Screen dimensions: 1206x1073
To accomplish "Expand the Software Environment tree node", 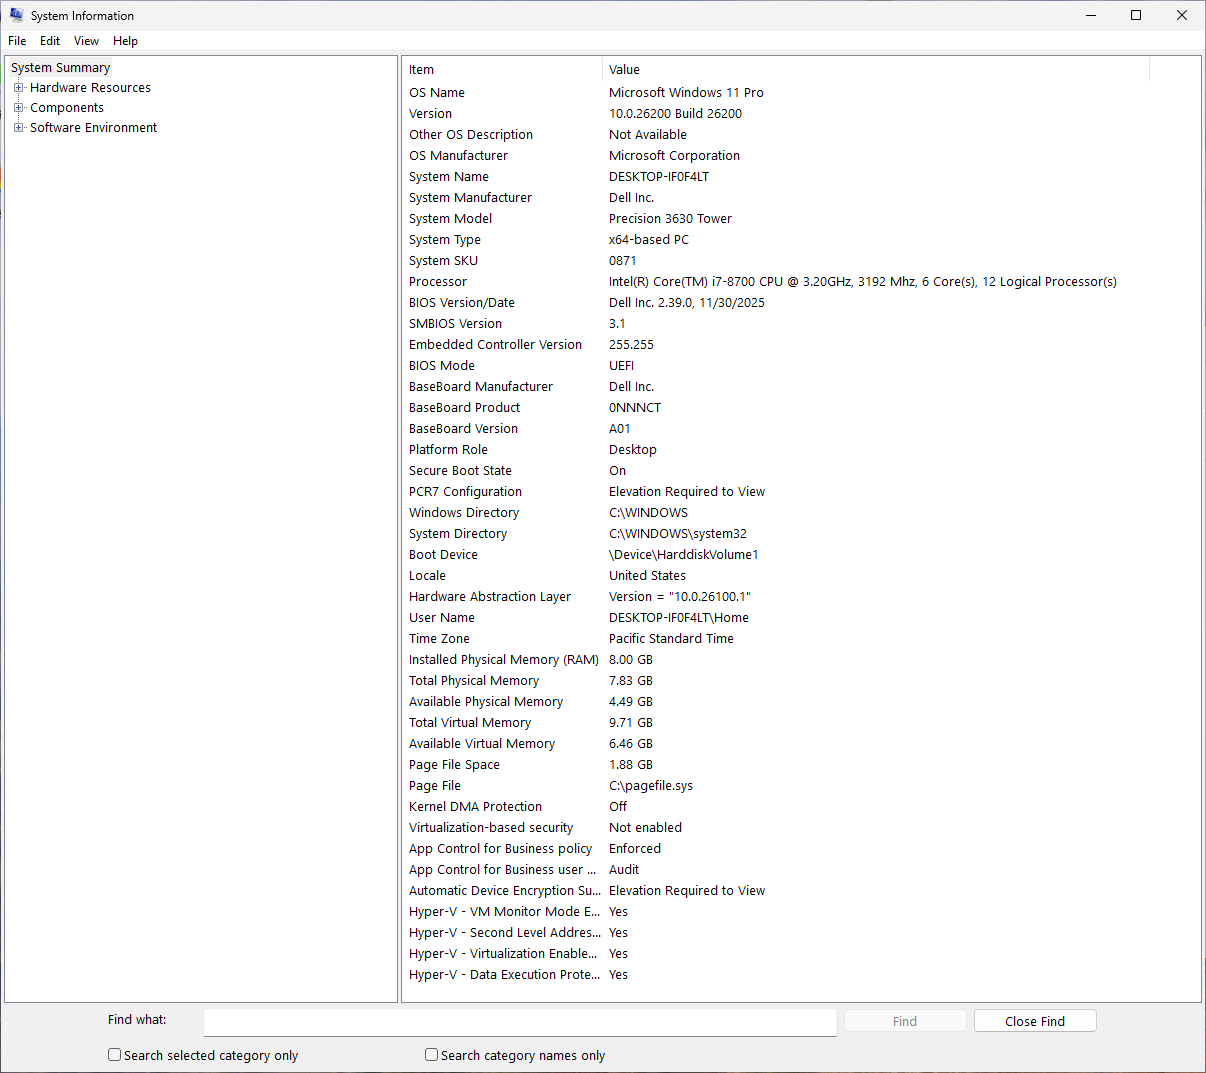I will 18,128.
